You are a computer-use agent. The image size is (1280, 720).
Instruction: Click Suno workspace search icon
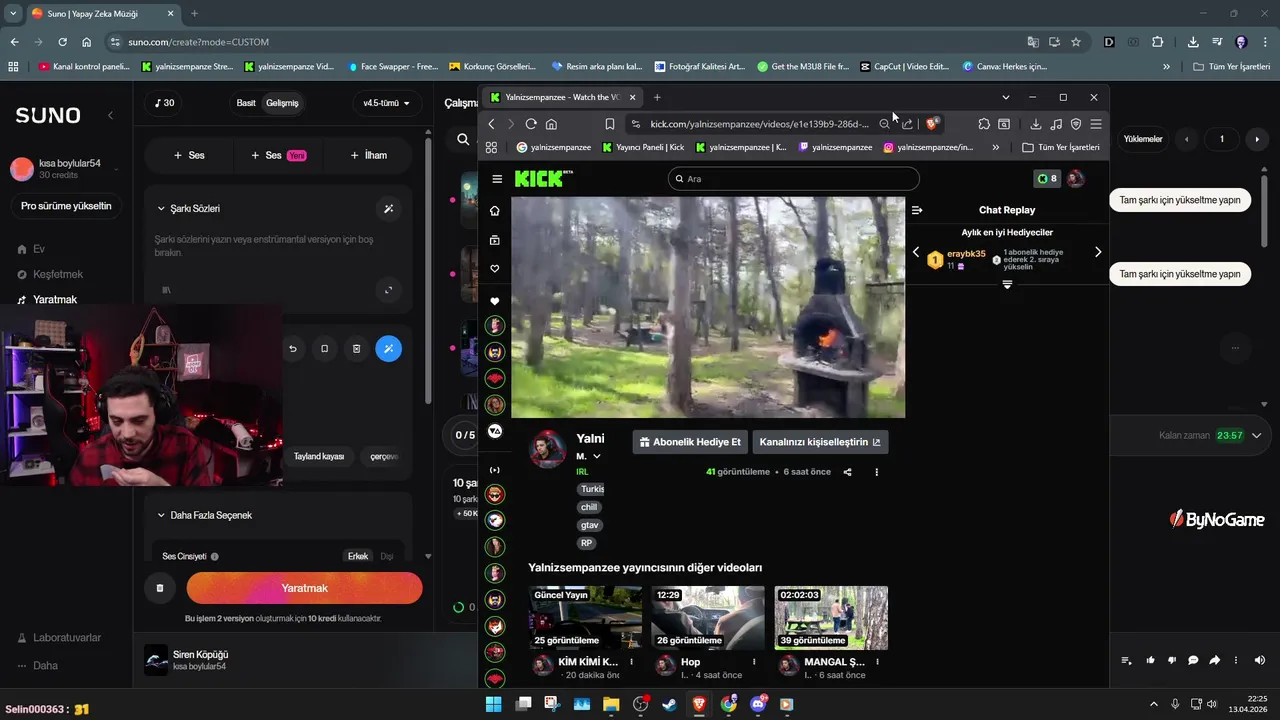(463, 140)
